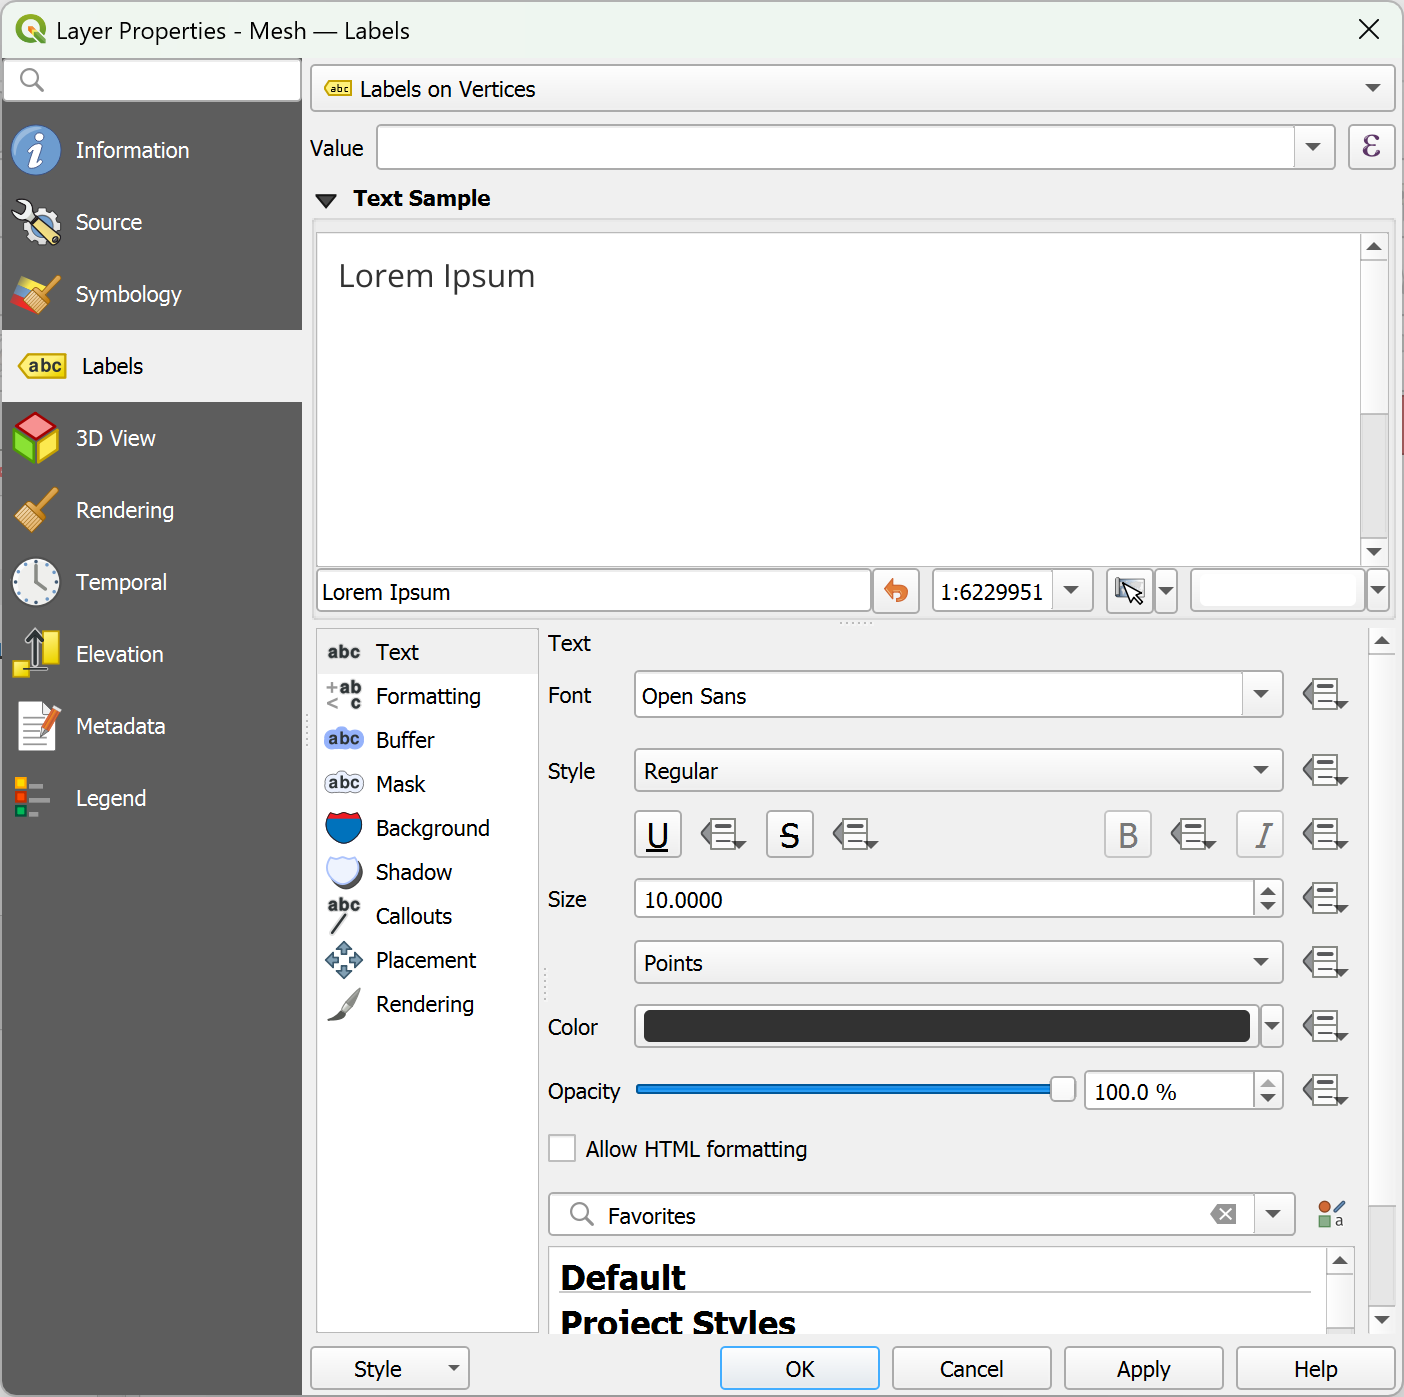The image size is (1404, 1397).
Task: Open the data-defined override for Font
Action: tap(1325, 694)
